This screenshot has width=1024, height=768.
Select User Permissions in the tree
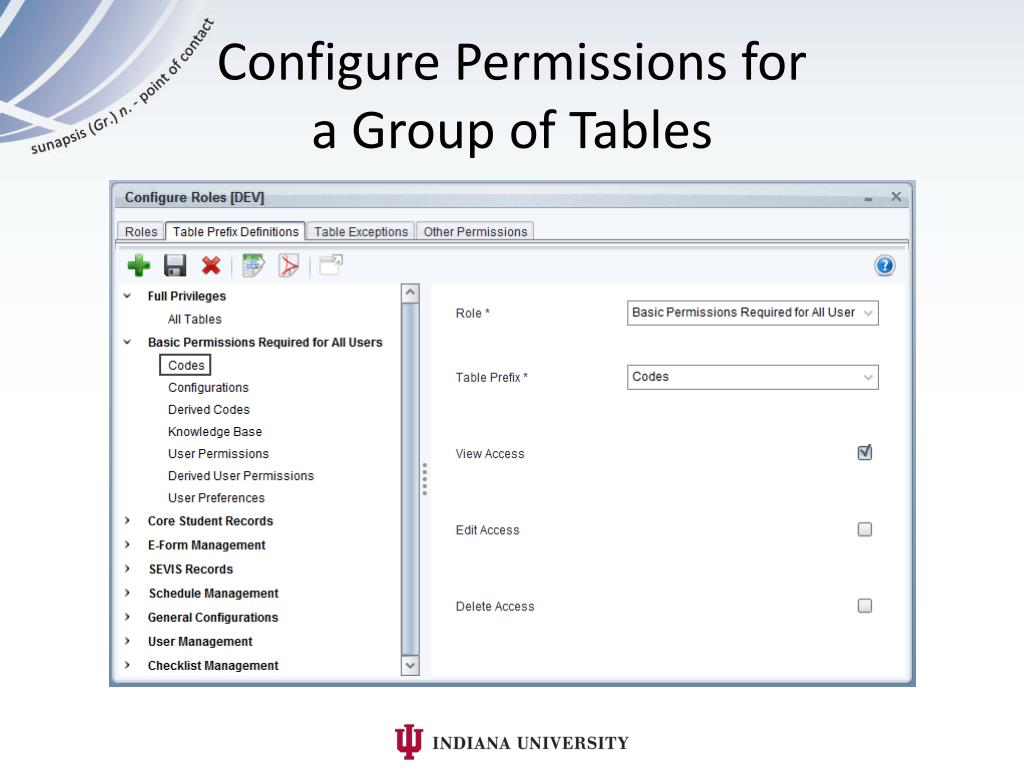pos(218,453)
